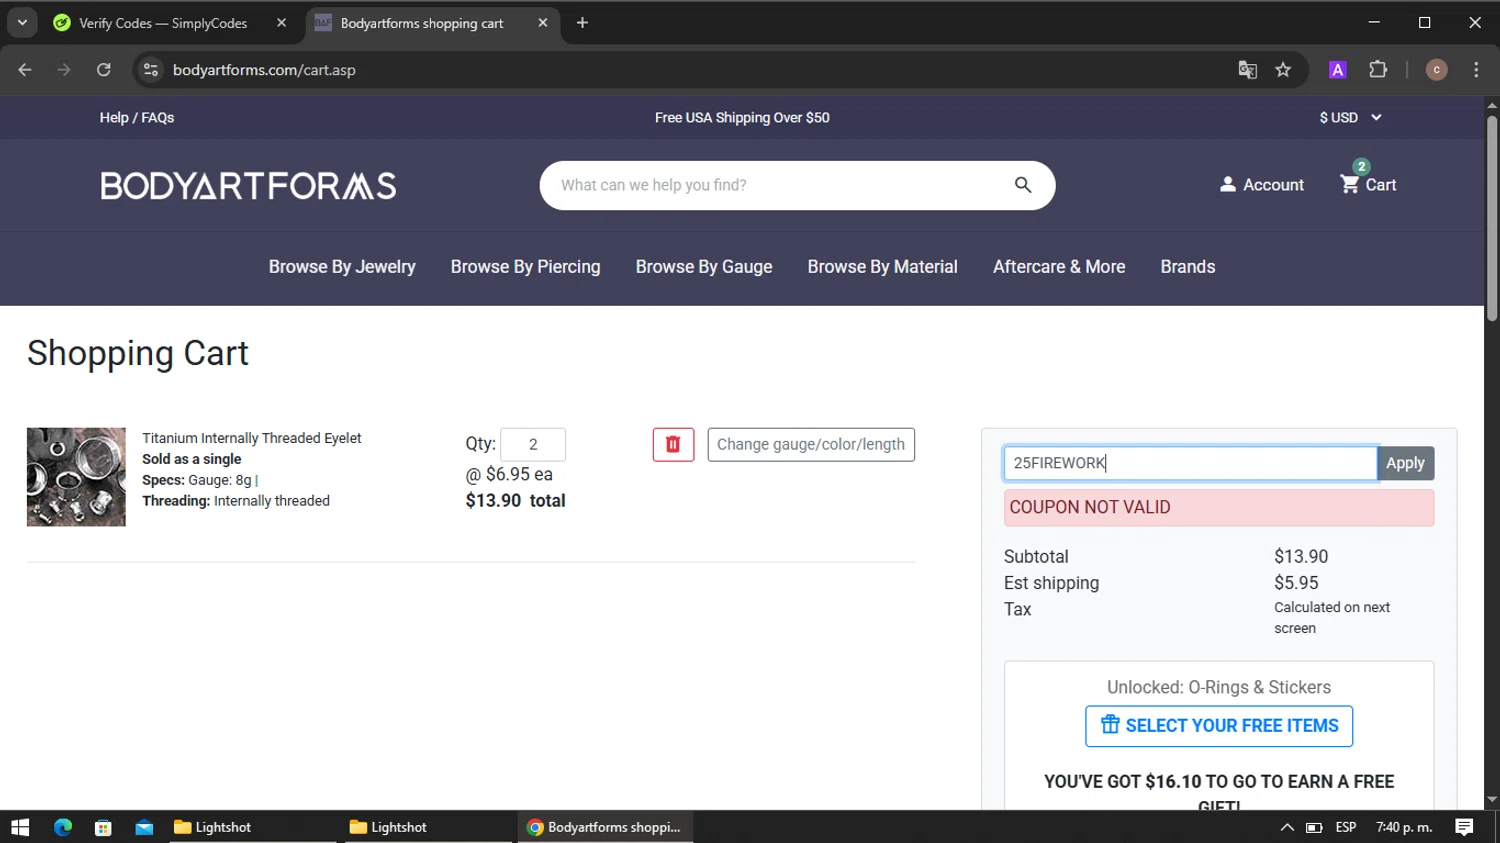Screen dimensions: 1500x843
Task: Open the Extensions puzzle icon
Action: [x=1378, y=70]
